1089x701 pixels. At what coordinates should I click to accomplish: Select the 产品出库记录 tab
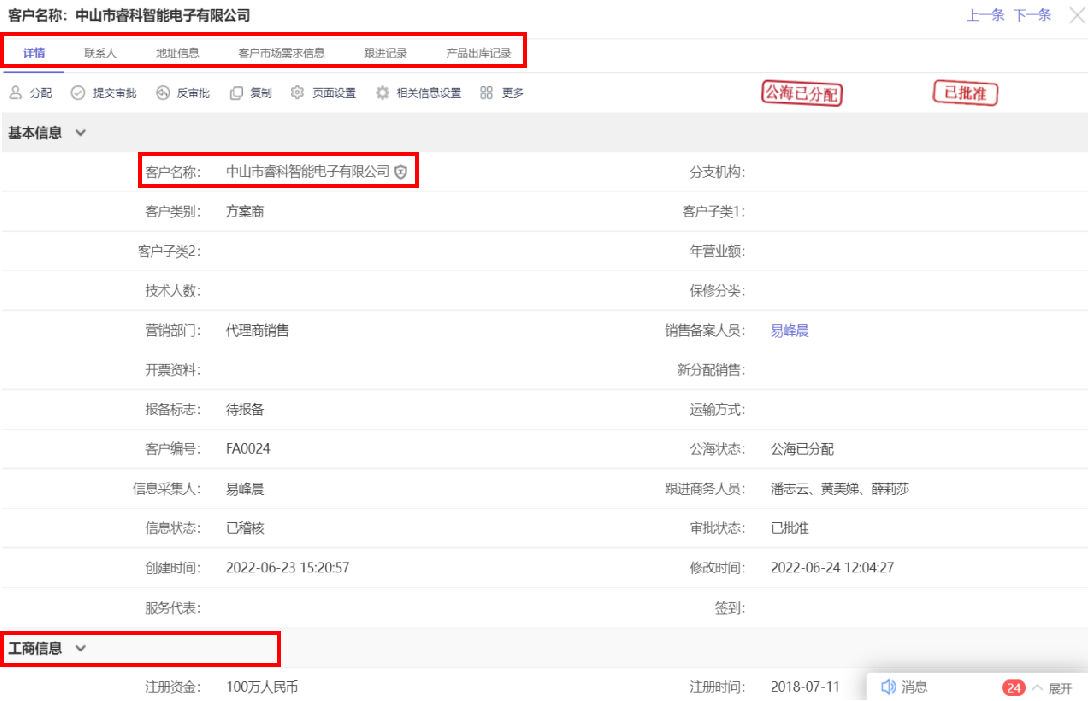(478, 53)
